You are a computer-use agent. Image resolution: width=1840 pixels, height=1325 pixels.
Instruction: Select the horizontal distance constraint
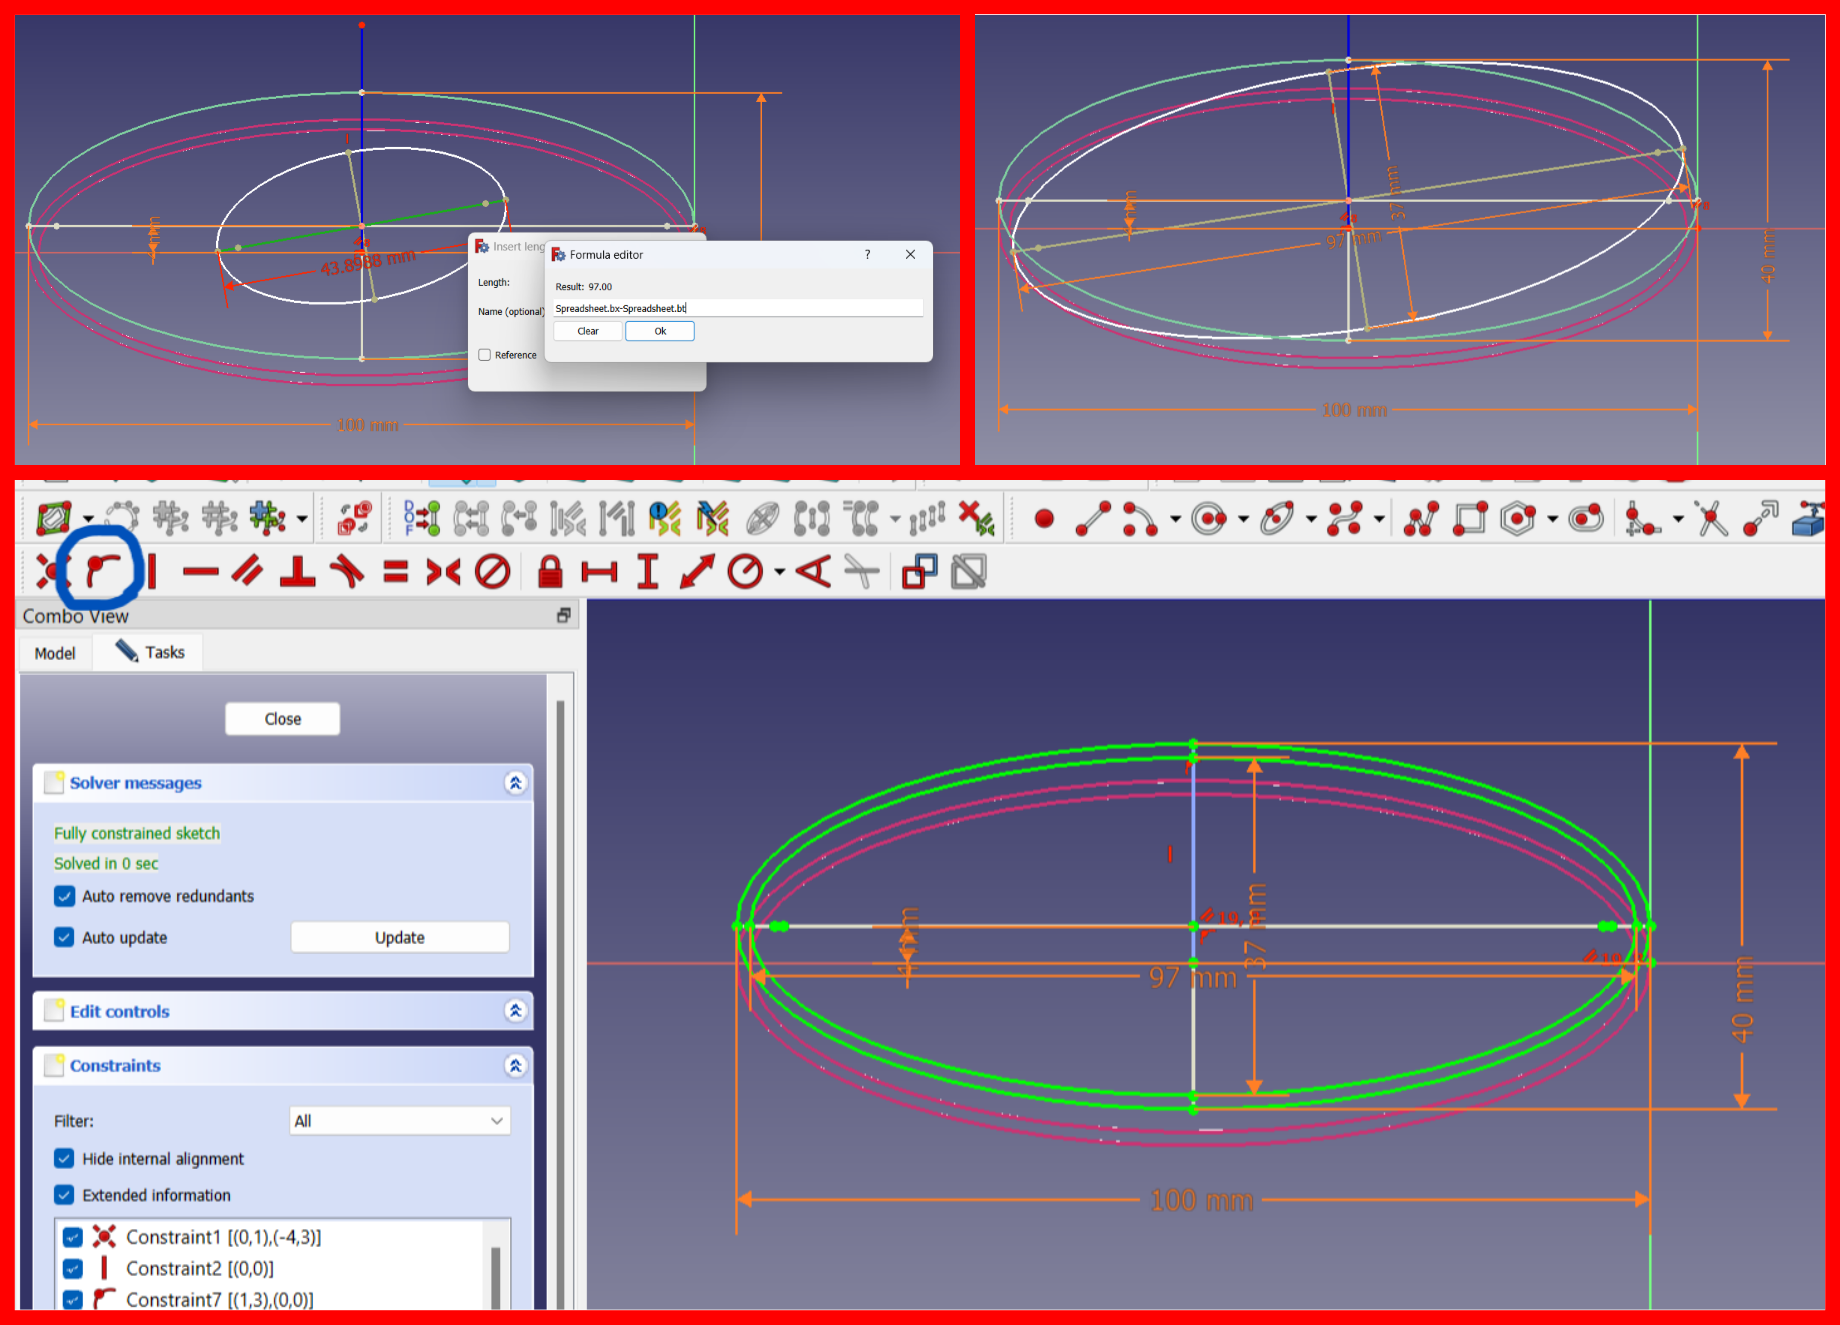point(598,571)
